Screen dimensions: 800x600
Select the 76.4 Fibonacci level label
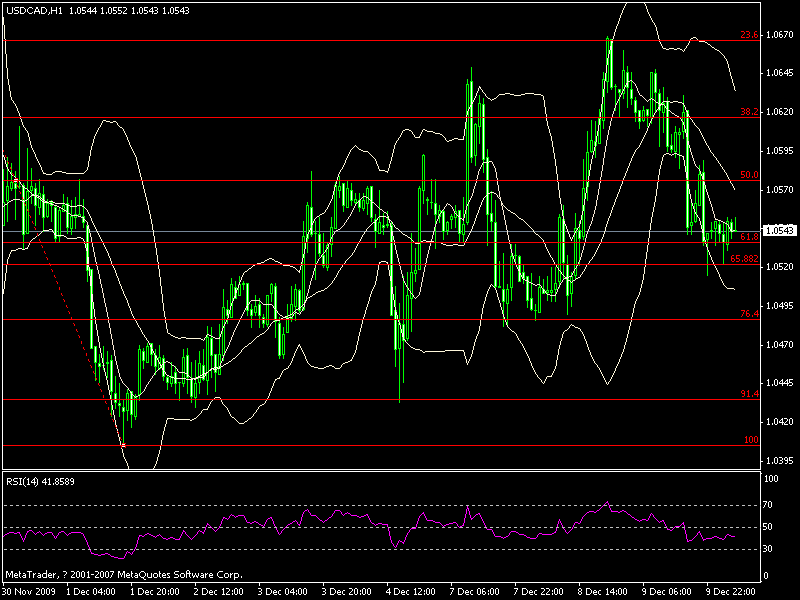pos(749,314)
